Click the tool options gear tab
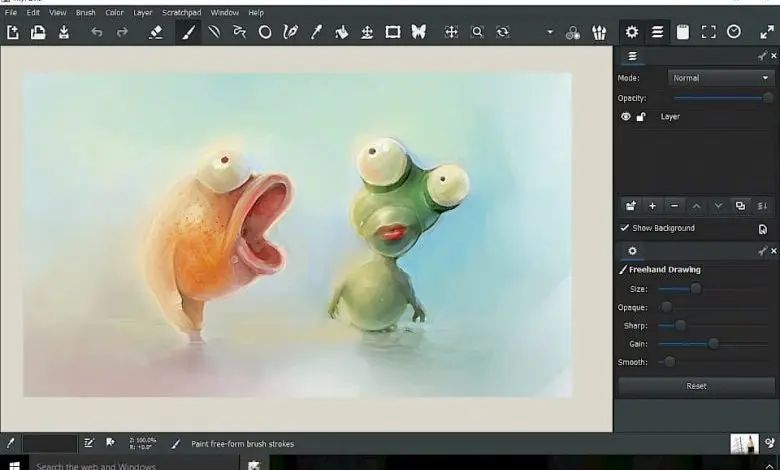Image resolution: width=780 pixels, height=470 pixels. pyautogui.click(x=632, y=251)
